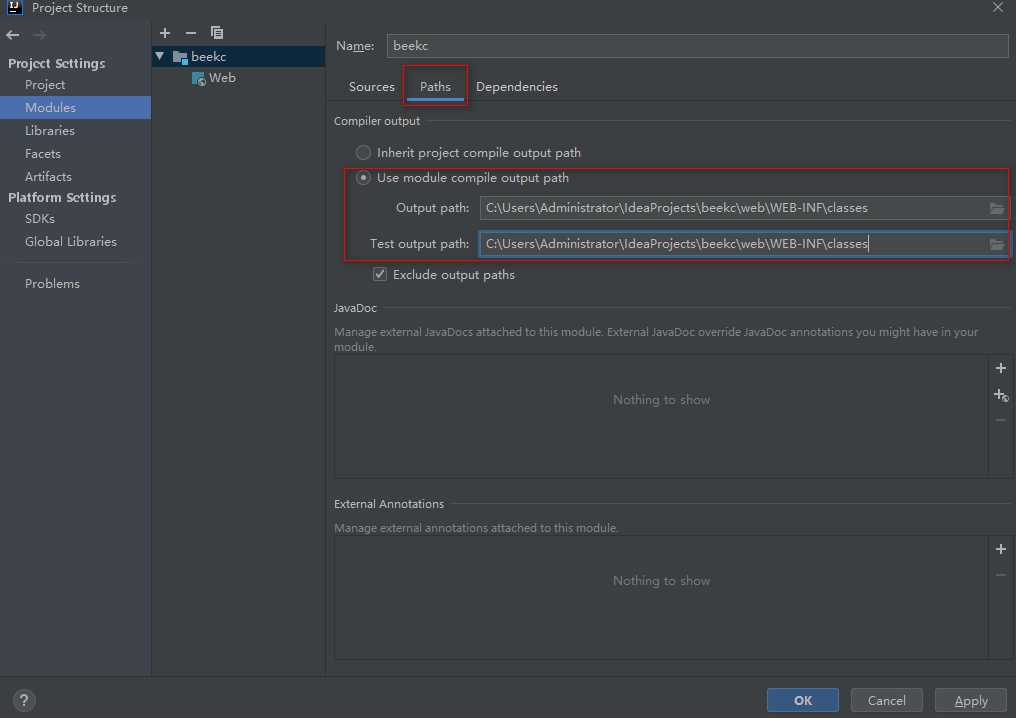
Task: Click the Cancel button
Action: [886, 700]
